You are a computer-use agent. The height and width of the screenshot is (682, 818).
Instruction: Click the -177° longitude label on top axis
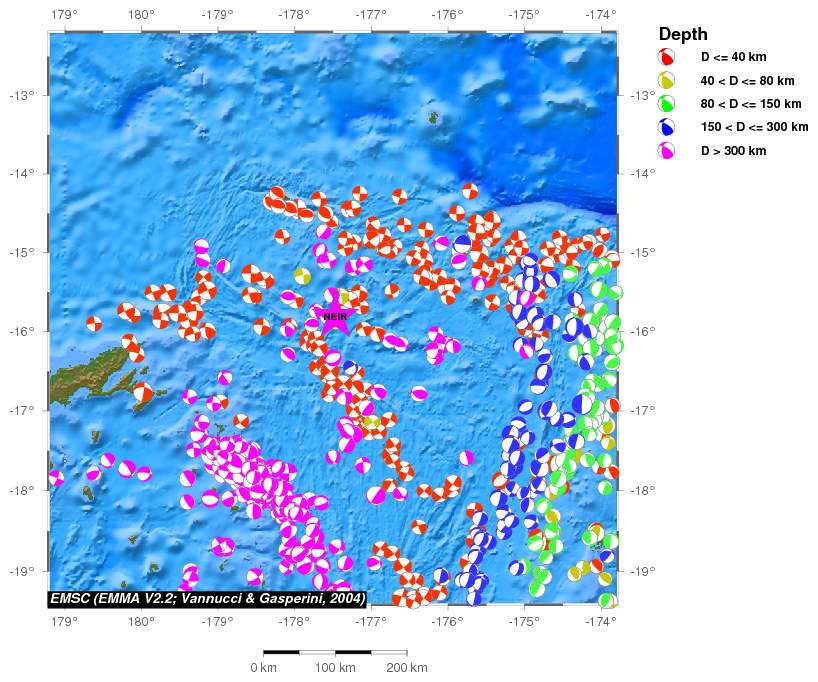(371, 15)
